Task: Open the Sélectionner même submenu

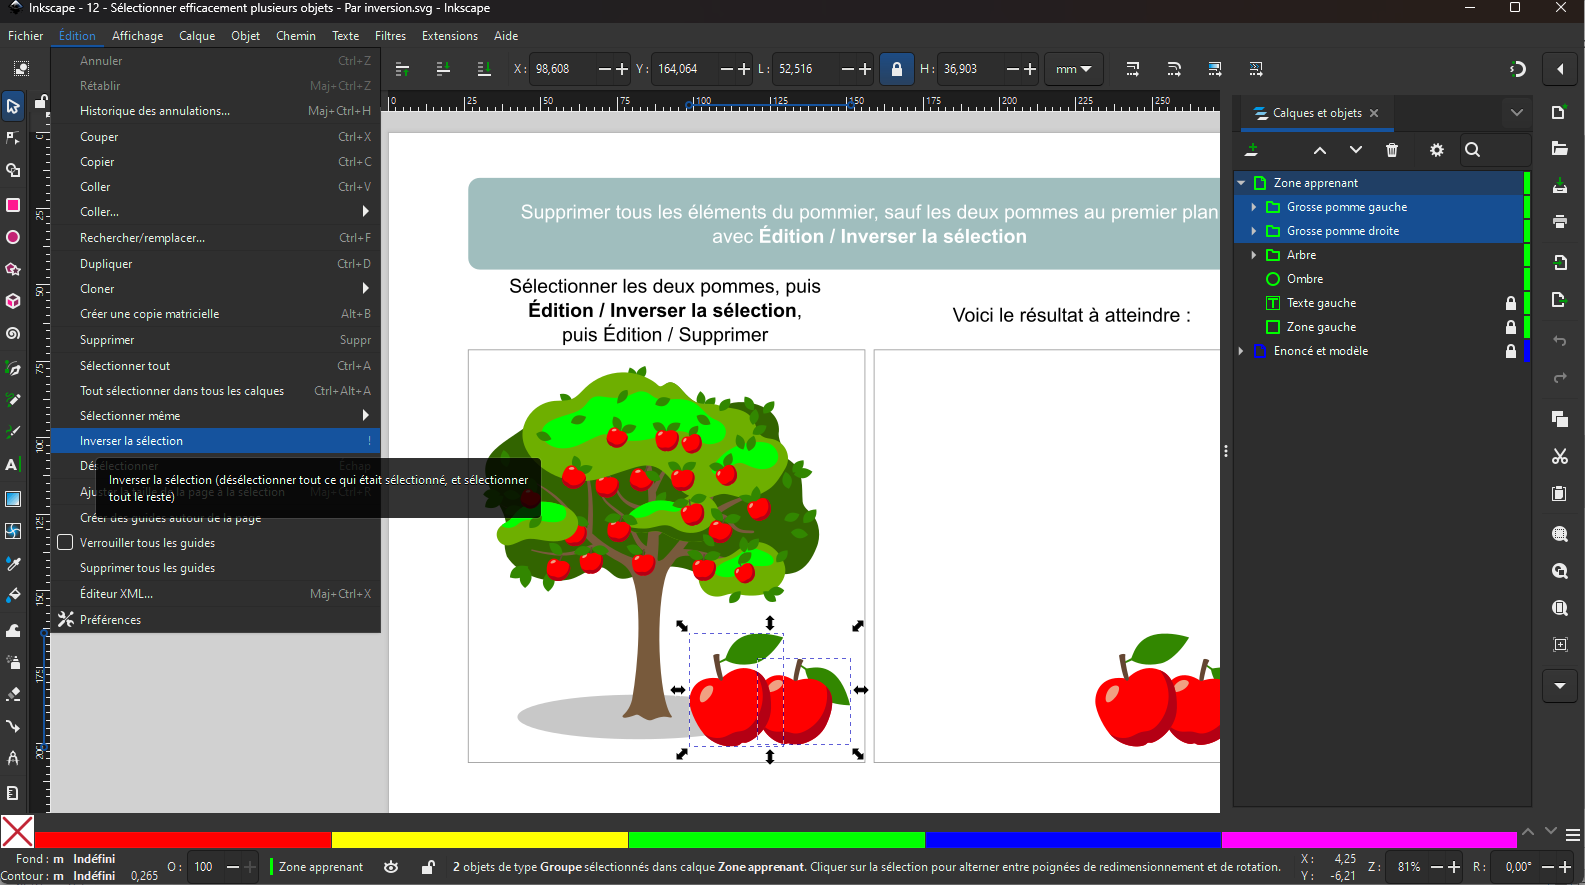Action: pos(215,416)
